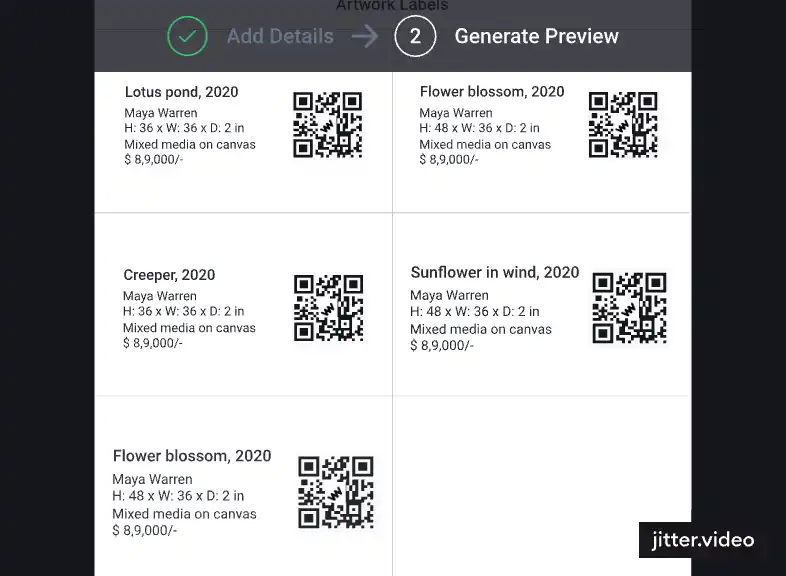The width and height of the screenshot is (786, 576).
Task: Click the price on the Creeper label
Action: [x=153, y=343]
